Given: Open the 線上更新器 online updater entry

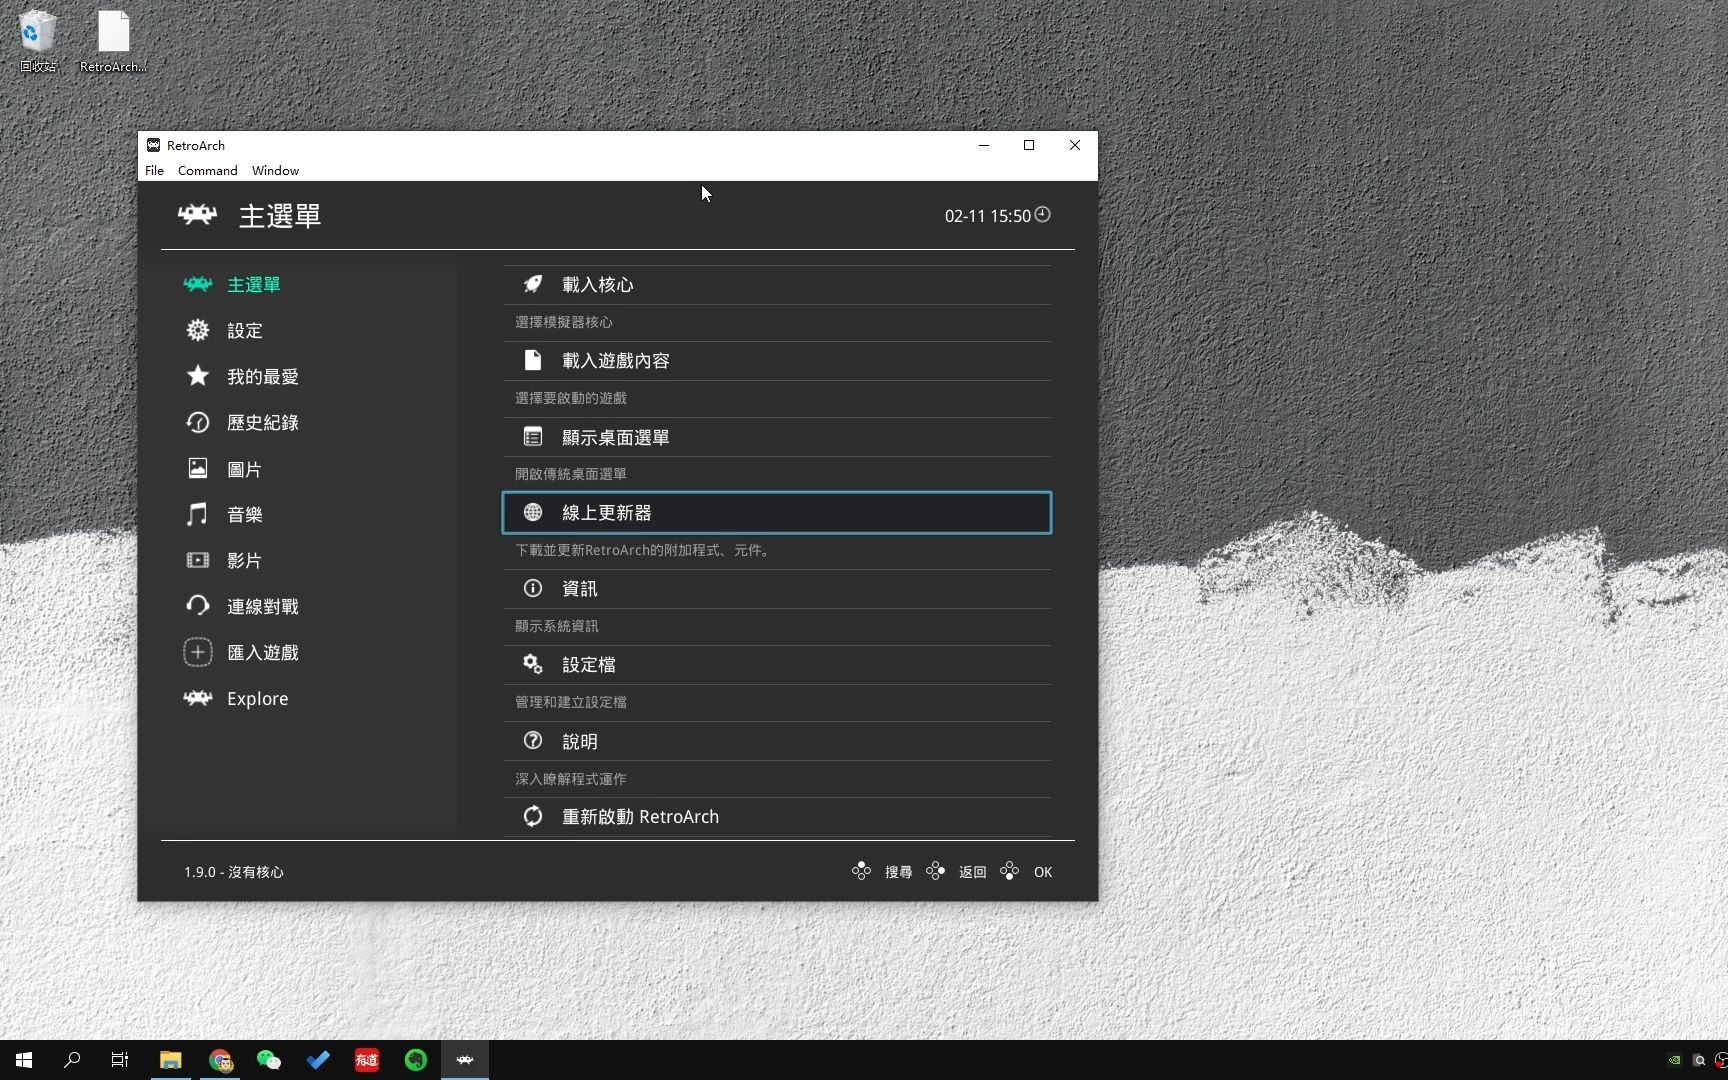Looking at the screenshot, I should point(777,513).
